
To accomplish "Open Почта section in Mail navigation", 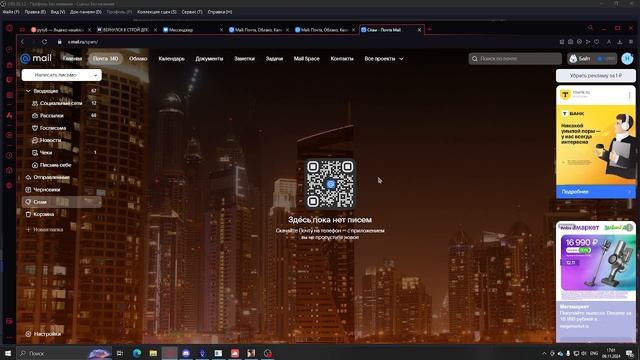I will coord(105,59).
